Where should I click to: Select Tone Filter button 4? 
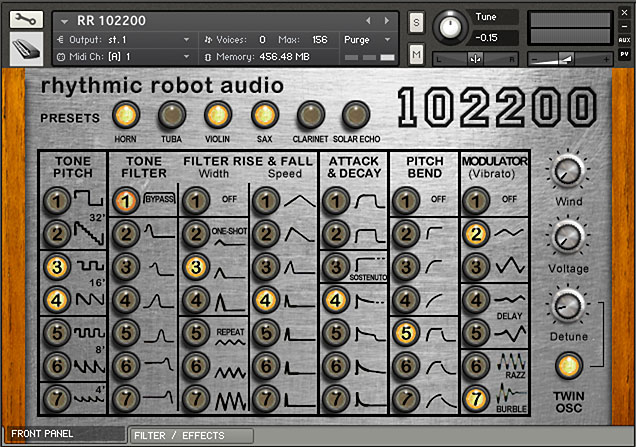(x=126, y=301)
